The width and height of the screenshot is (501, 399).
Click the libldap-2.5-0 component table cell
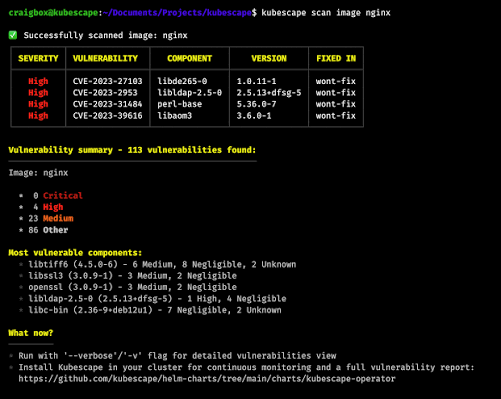click(189, 93)
